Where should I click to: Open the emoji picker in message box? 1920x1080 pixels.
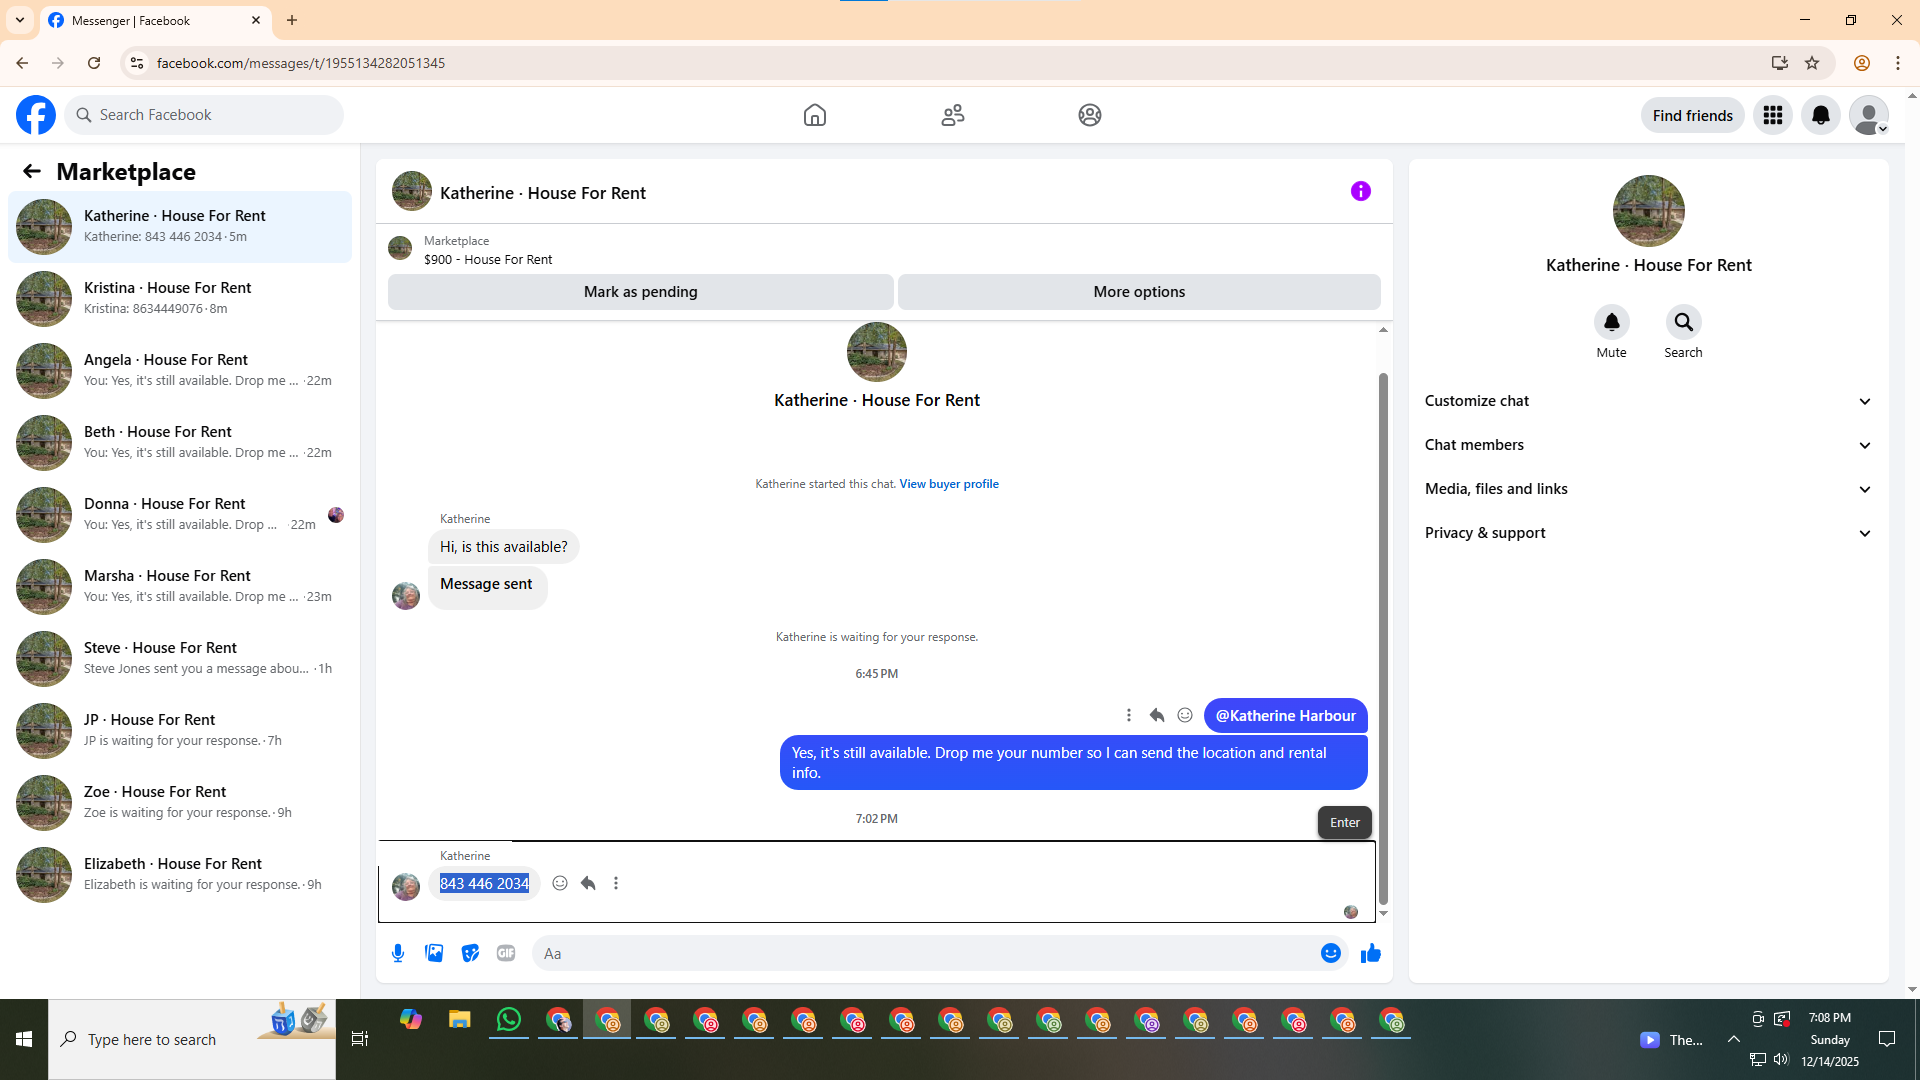(1330, 953)
